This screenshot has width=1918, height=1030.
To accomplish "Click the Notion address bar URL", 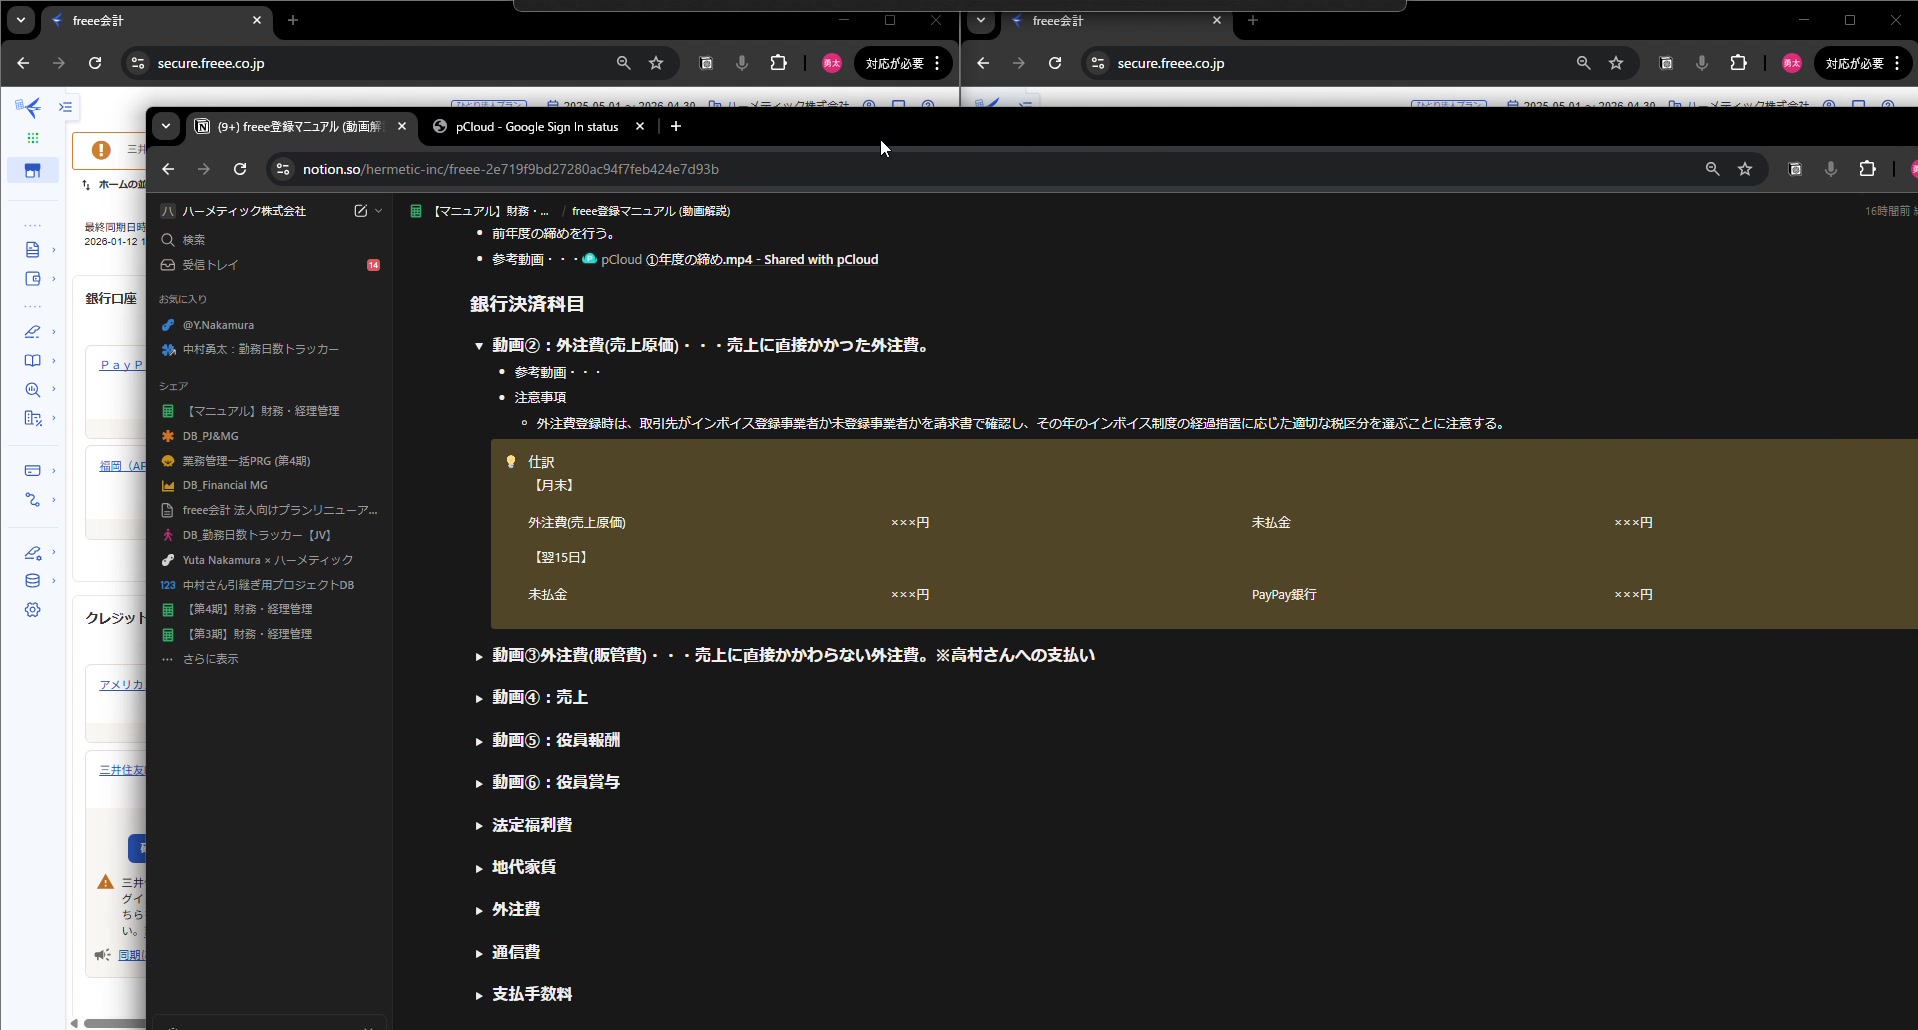I will (510, 169).
